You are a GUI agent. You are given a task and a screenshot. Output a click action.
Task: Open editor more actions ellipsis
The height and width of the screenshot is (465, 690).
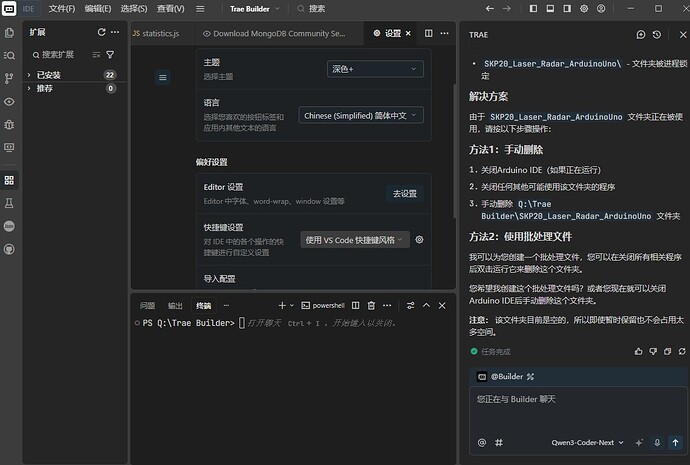[444, 33]
